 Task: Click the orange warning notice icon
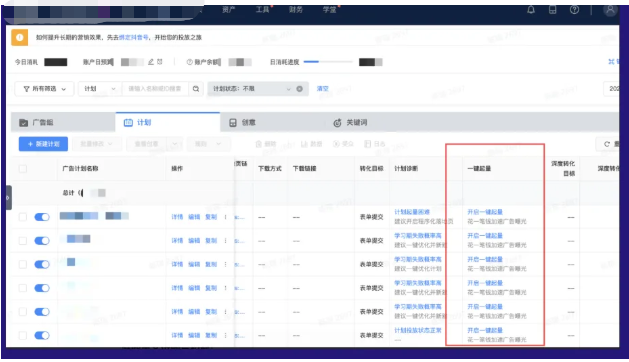19,37
